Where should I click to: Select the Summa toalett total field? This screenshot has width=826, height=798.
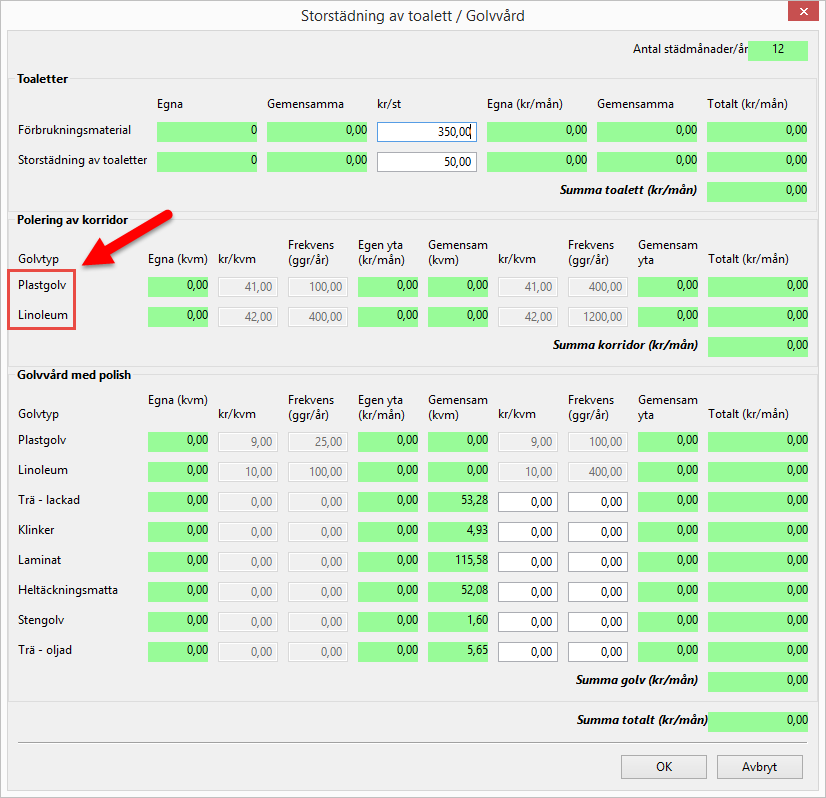(757, 192)
